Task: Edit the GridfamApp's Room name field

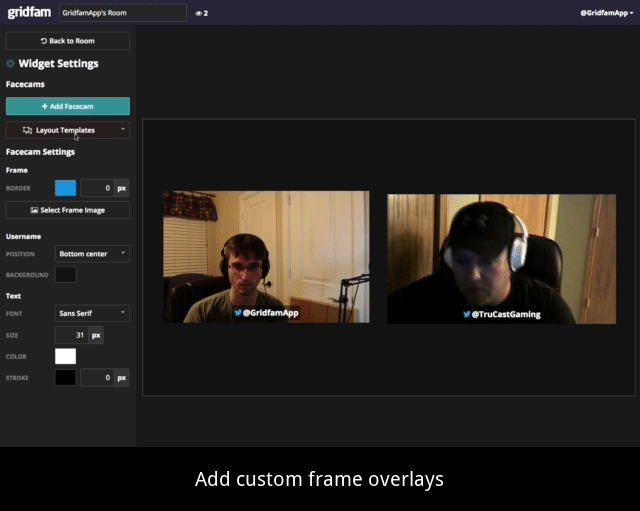Action: point(123,13)
